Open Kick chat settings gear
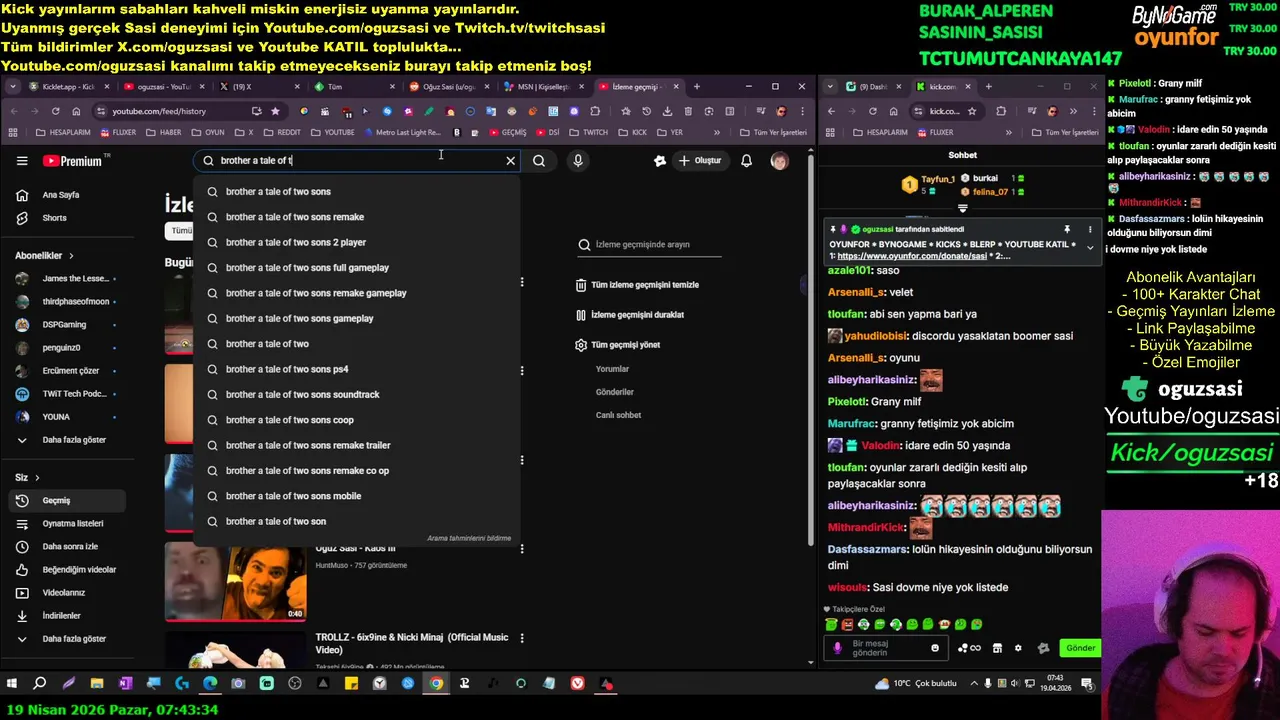The image size is (1280, 720). [x=1018, y=648]
